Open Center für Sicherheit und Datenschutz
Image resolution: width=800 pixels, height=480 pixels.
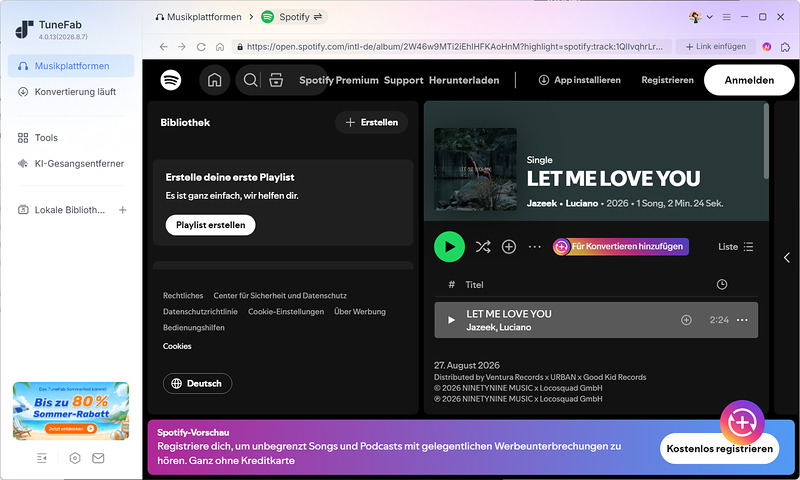coord(280,296)
